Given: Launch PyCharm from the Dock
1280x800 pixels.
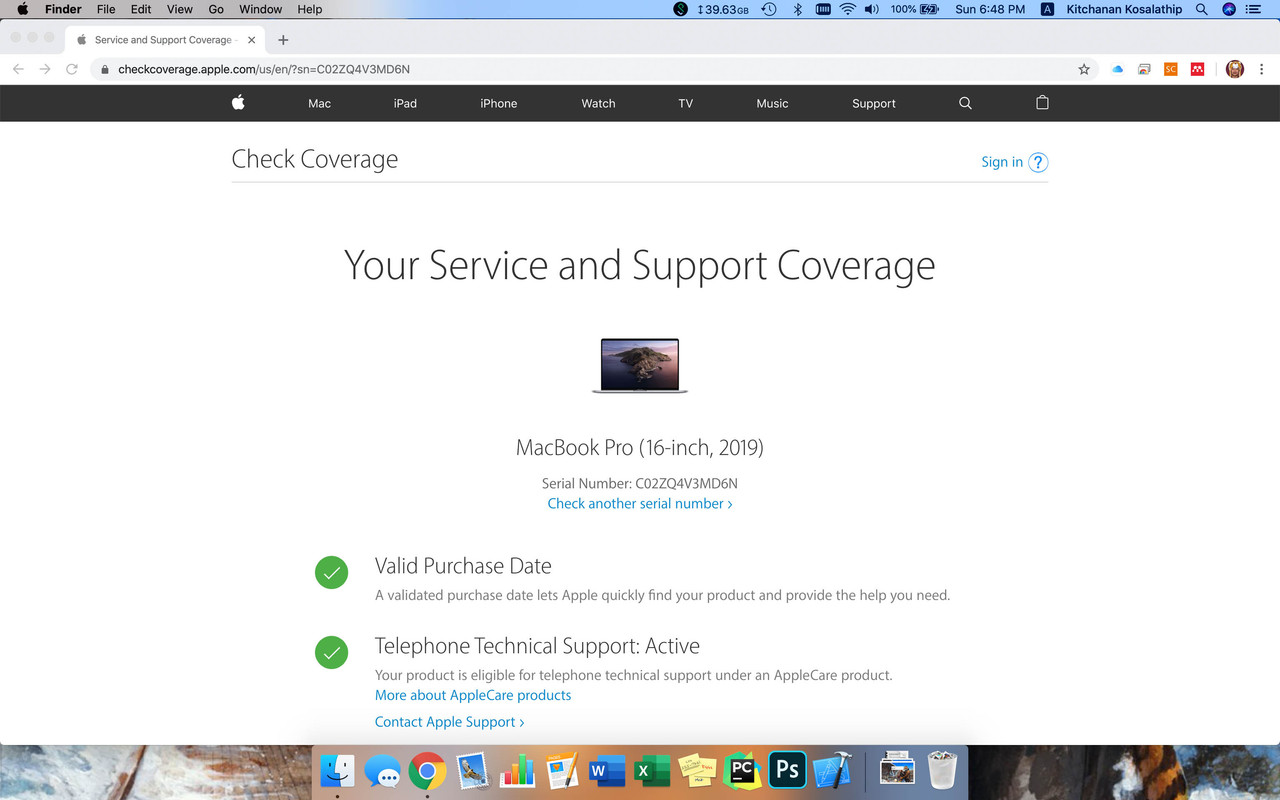Looking at the screenshot, I should click(742, 771).
